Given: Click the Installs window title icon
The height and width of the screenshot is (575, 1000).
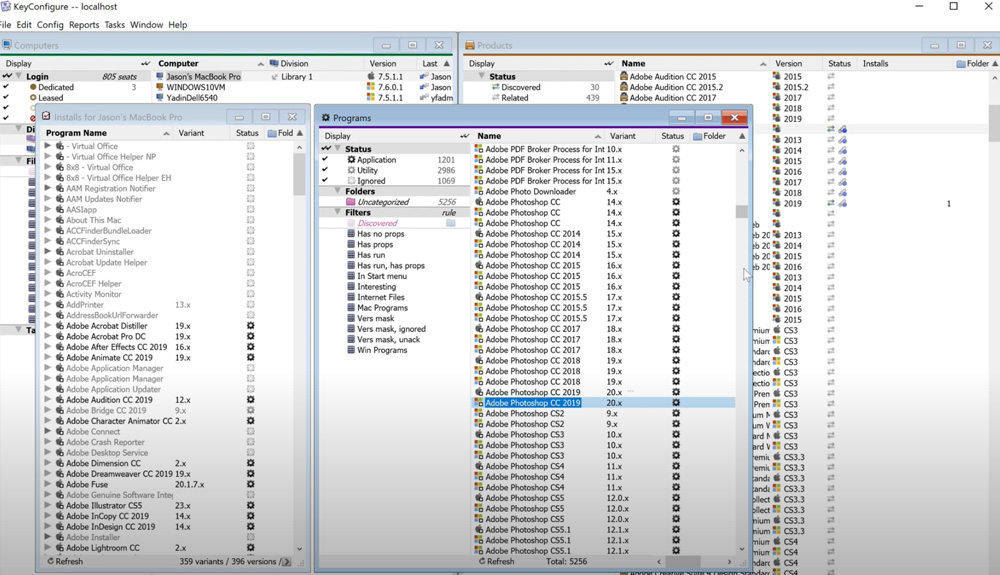Looking at the screenshot, I should [46, 117].
